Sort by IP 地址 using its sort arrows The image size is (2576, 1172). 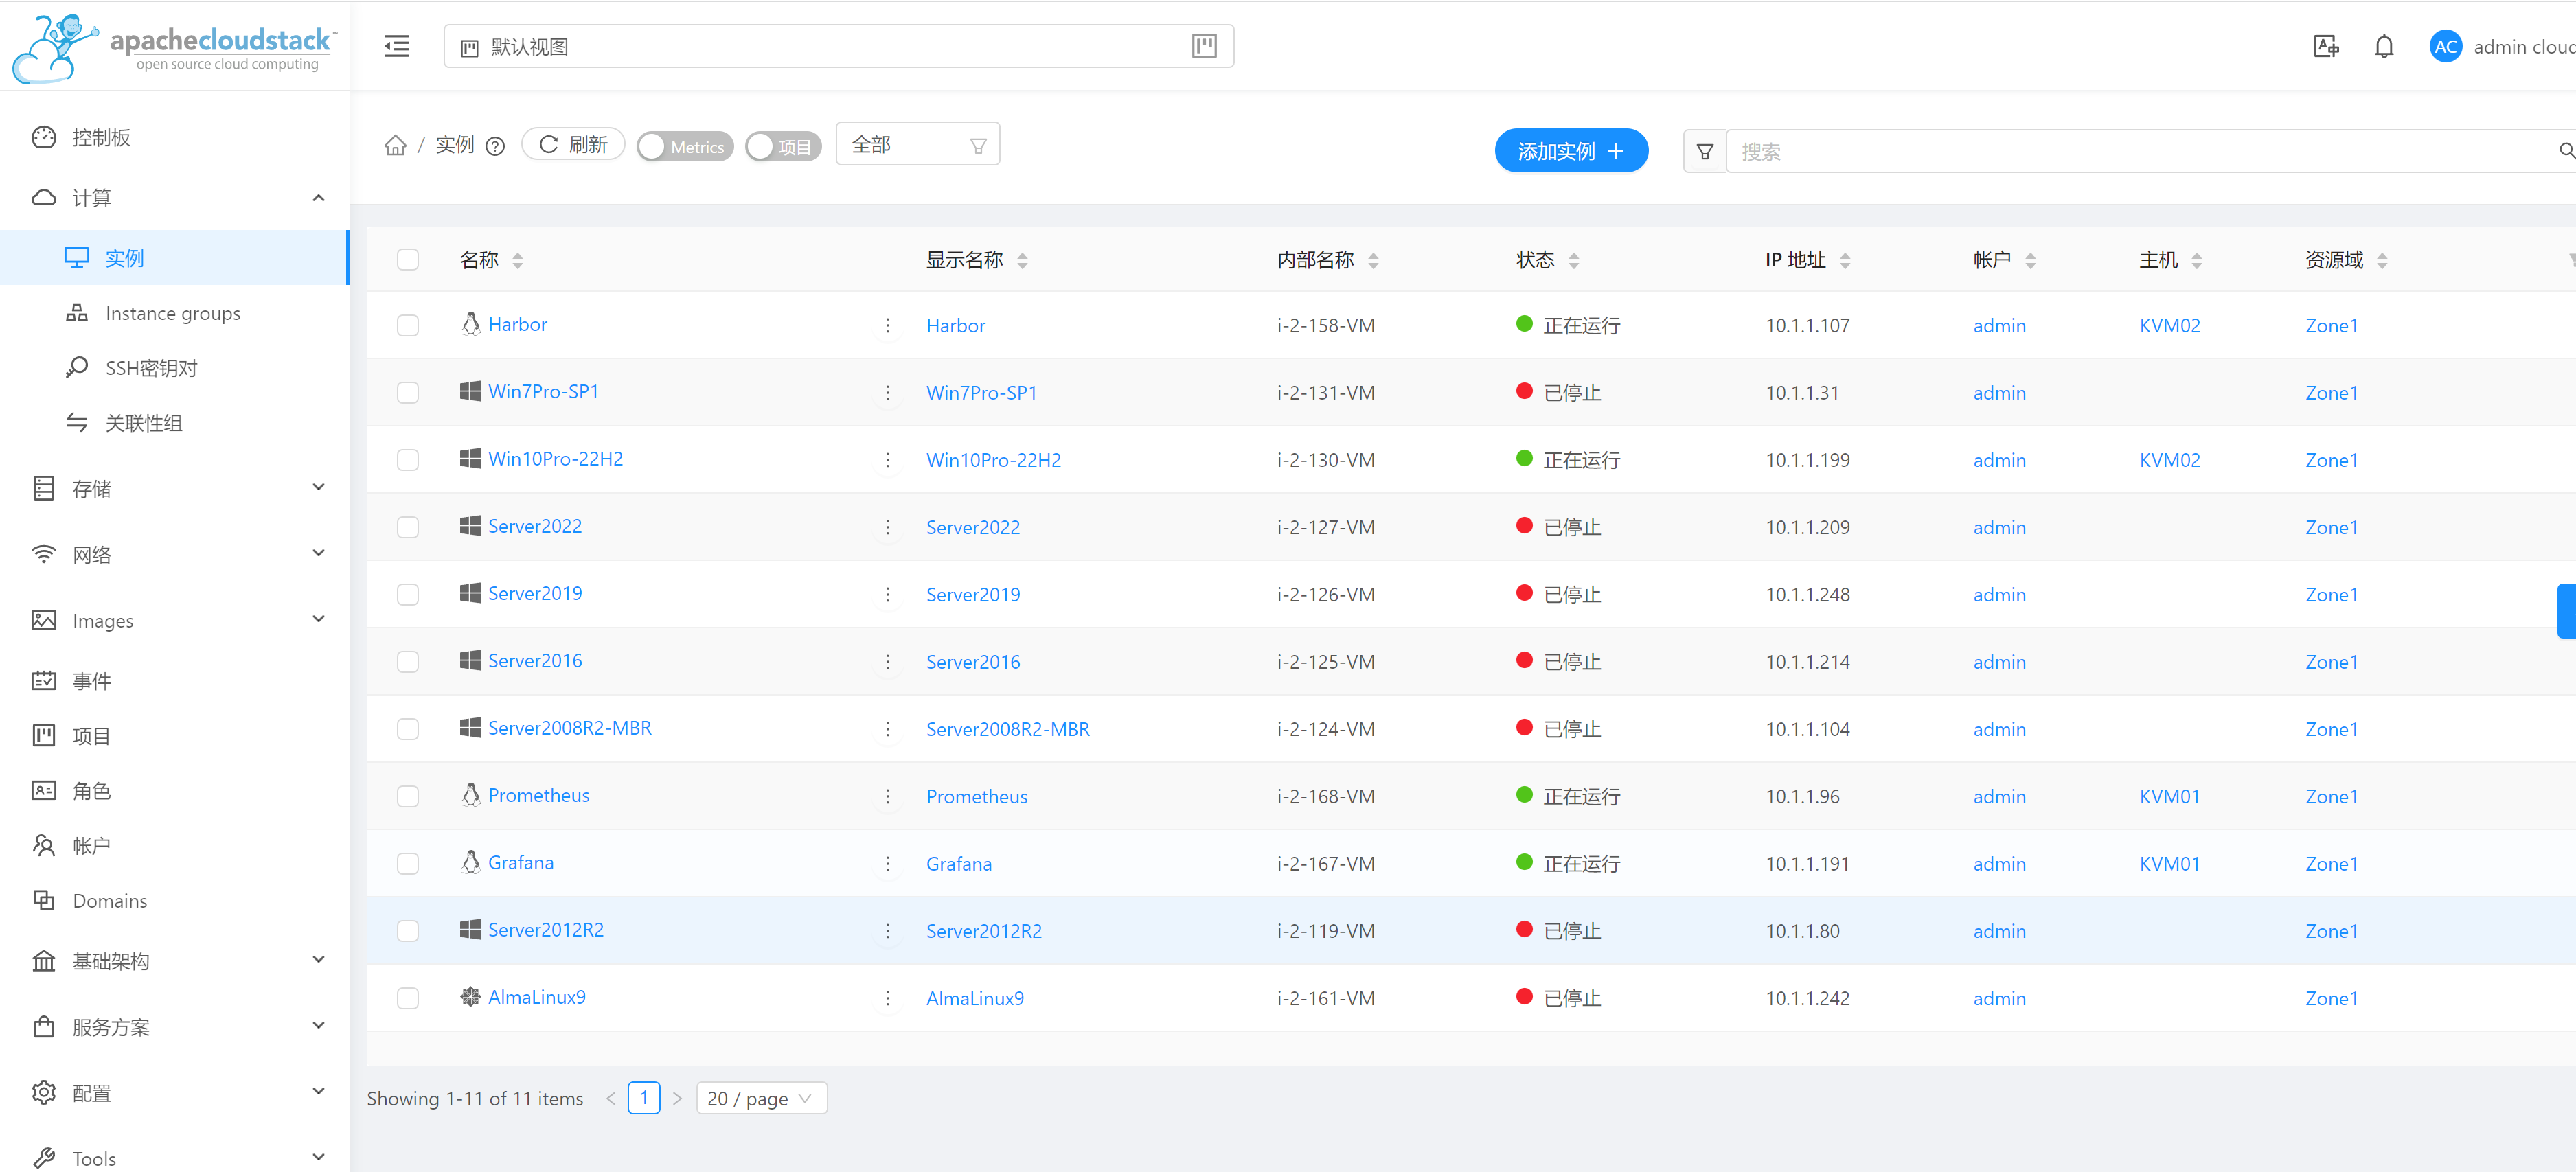point(1844,260)
